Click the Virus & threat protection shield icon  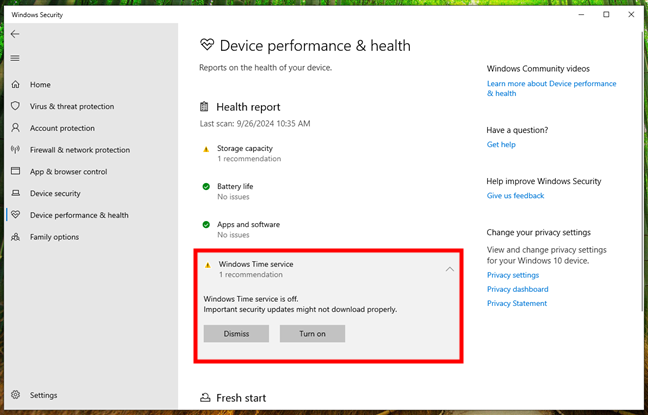pyautogui.click(x=15, y=106)
